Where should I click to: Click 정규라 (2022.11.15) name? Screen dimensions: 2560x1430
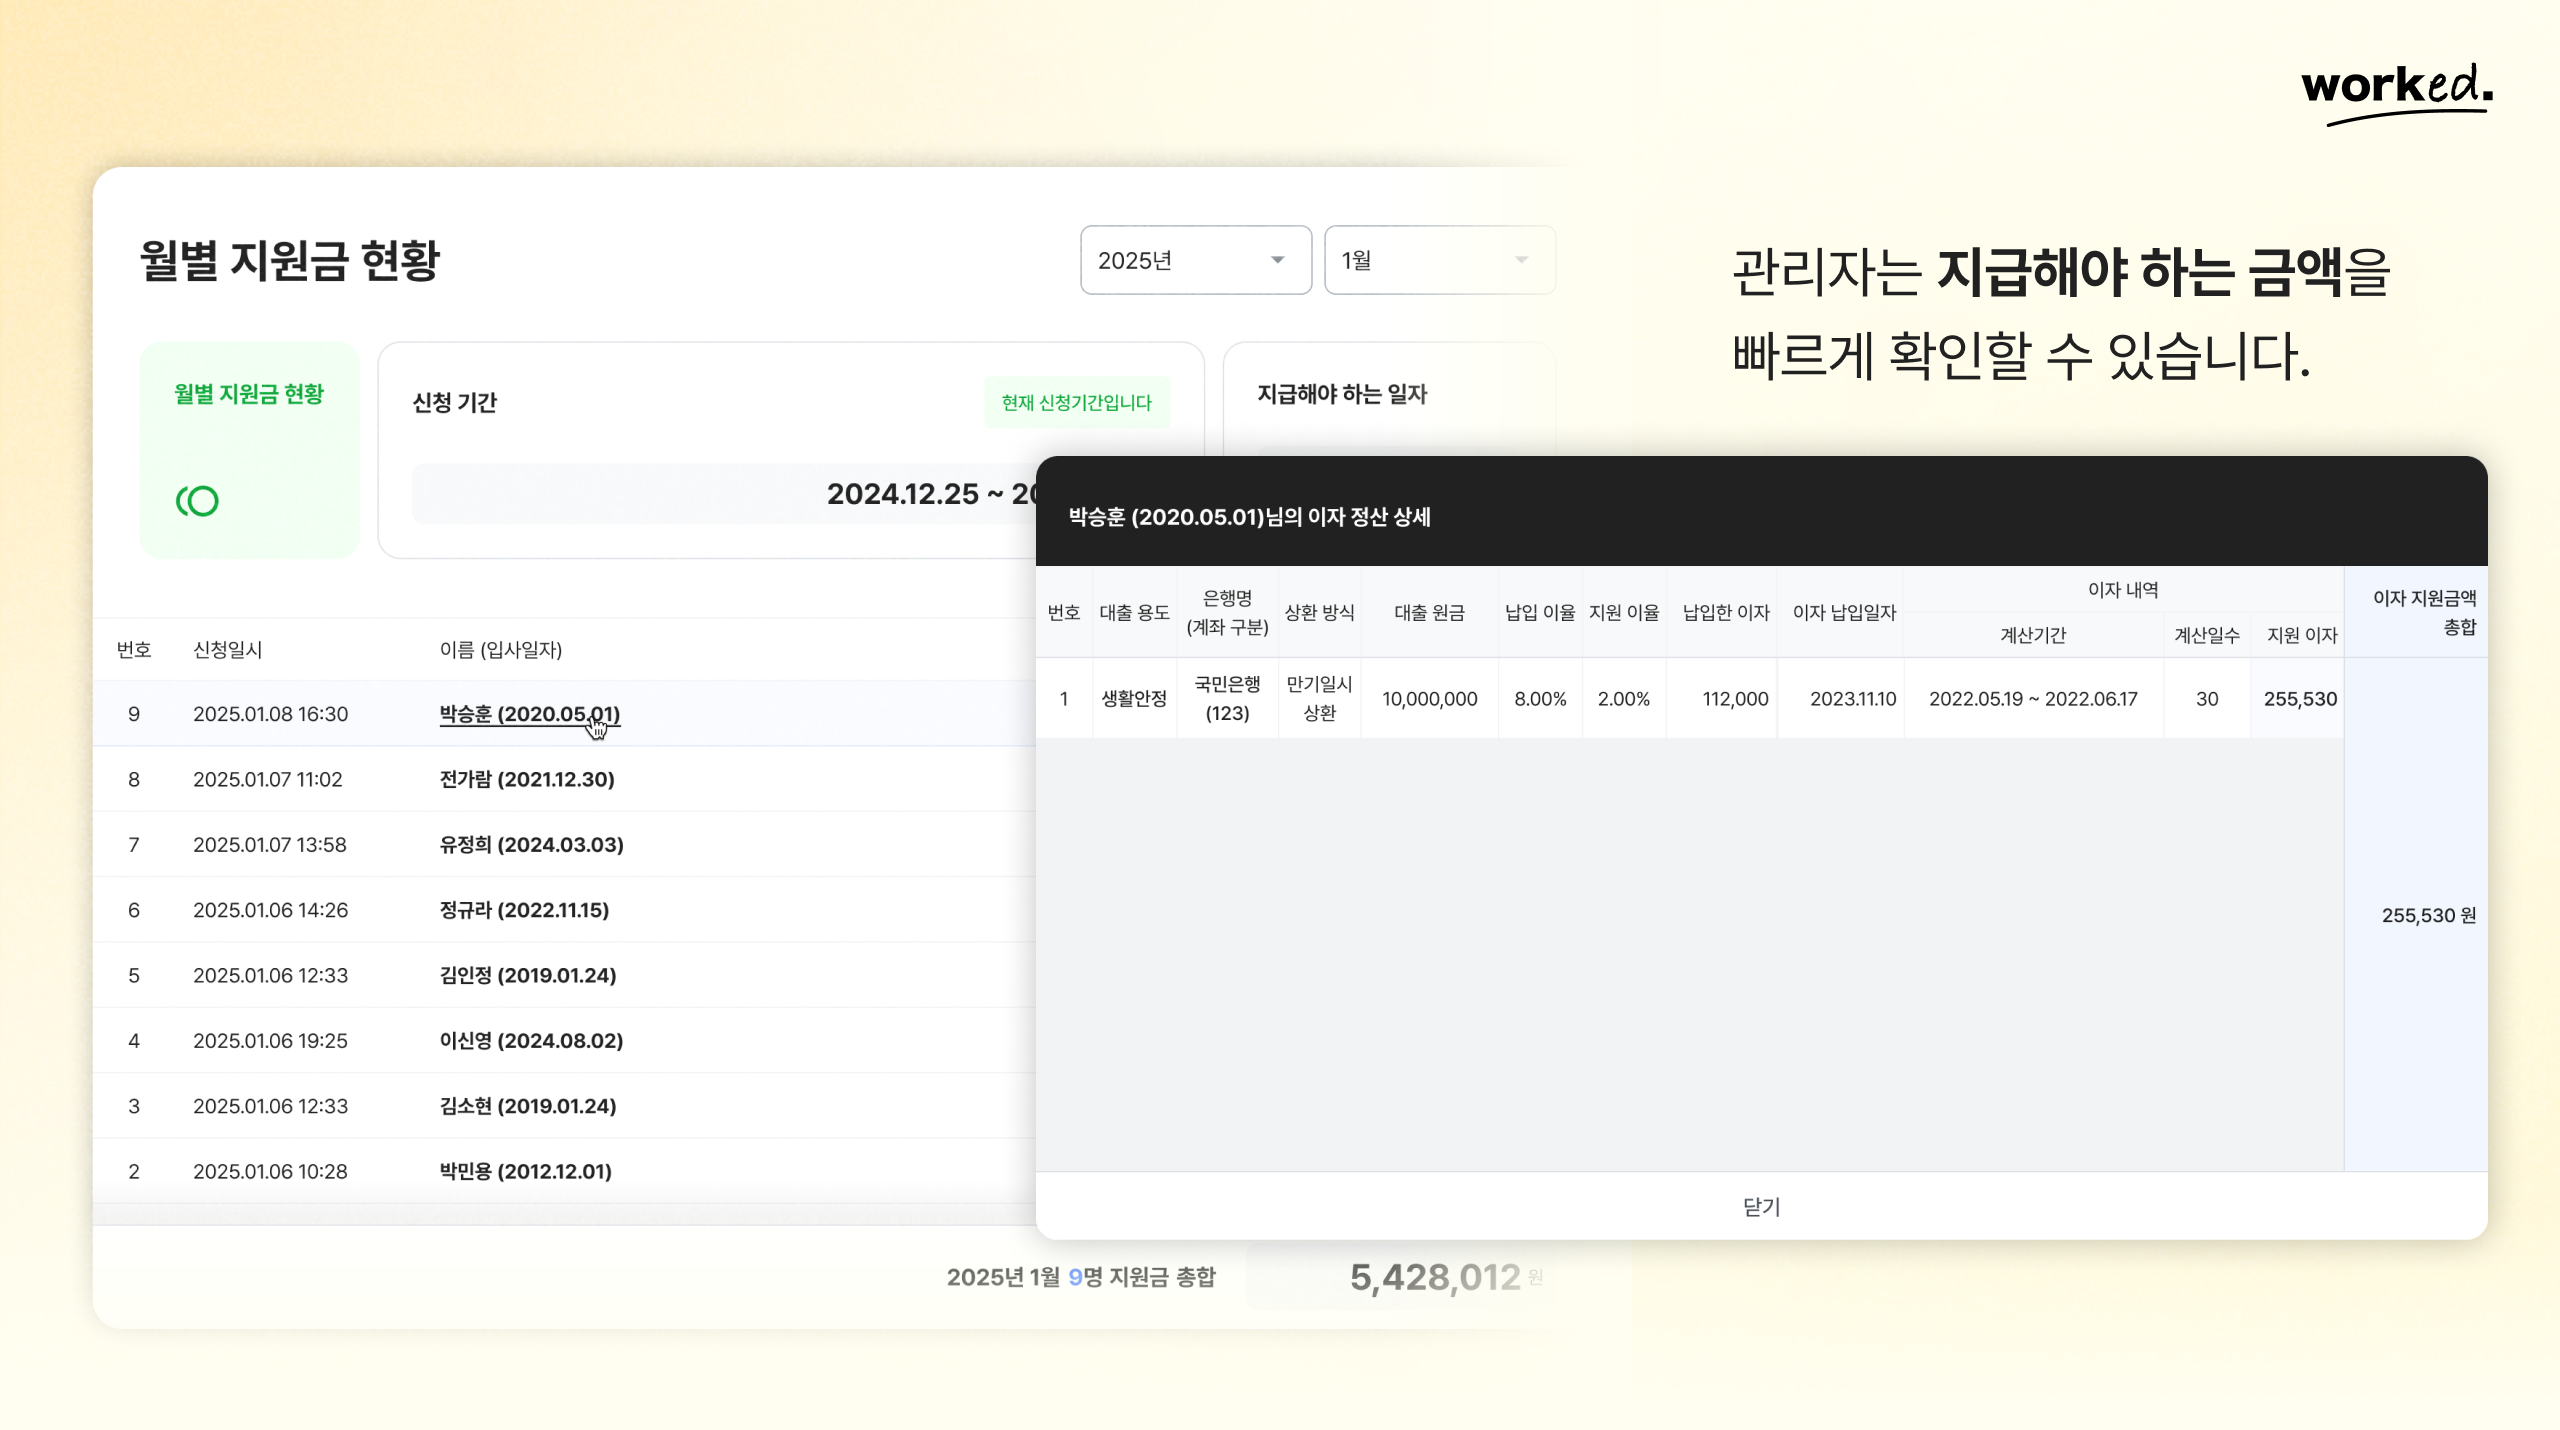pyautogui.click(x=524, y=910)
